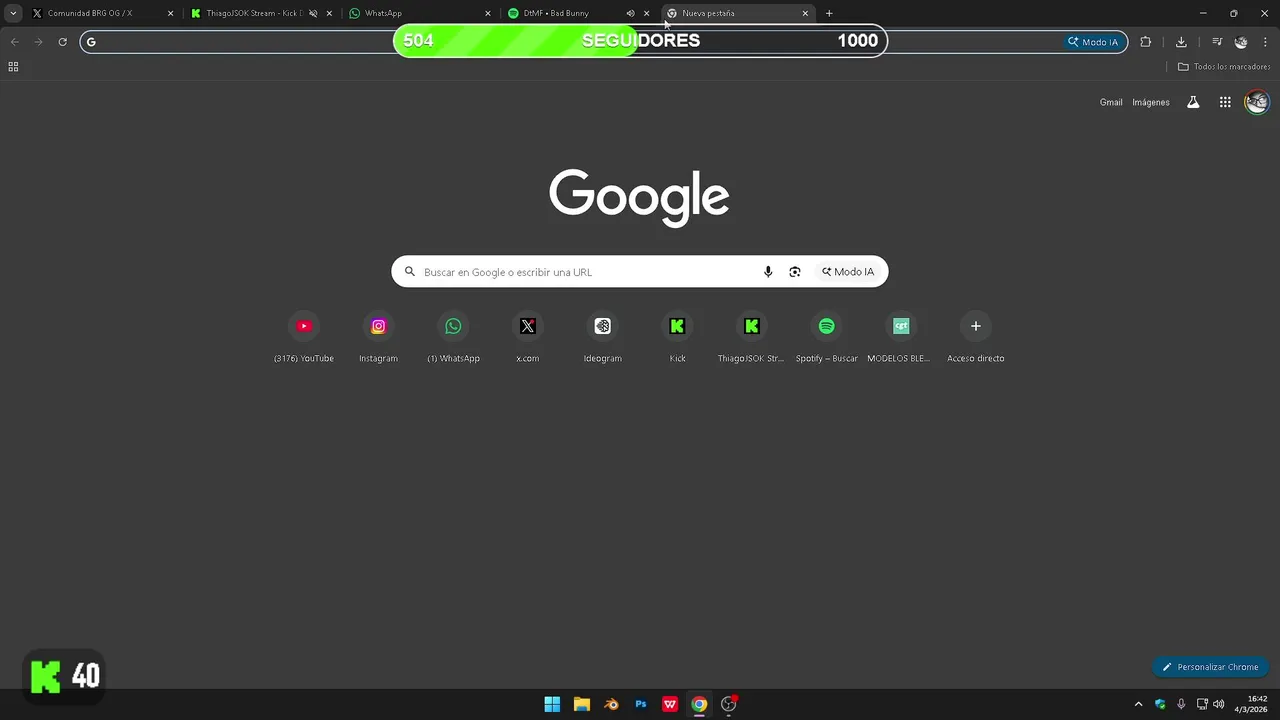
Task: Open the Google apps grid
Action: (1225, 102)
